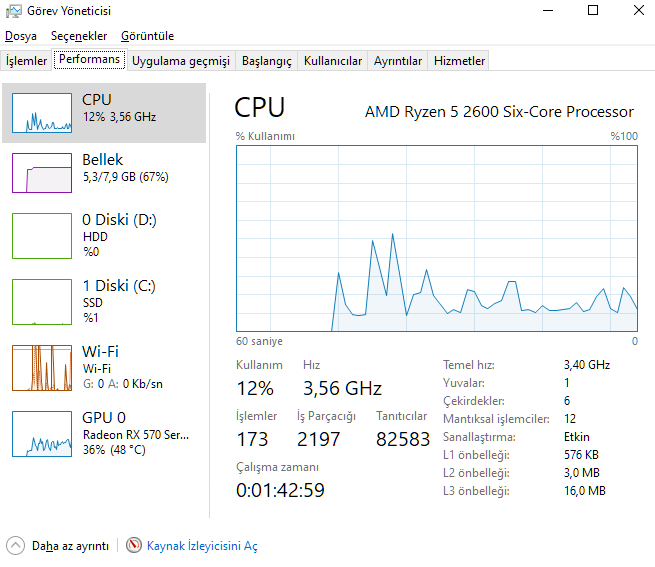This screenshot has width=655, height=567.
Task: Open the Hizmetler tab
Action: [x=459, y=61]
